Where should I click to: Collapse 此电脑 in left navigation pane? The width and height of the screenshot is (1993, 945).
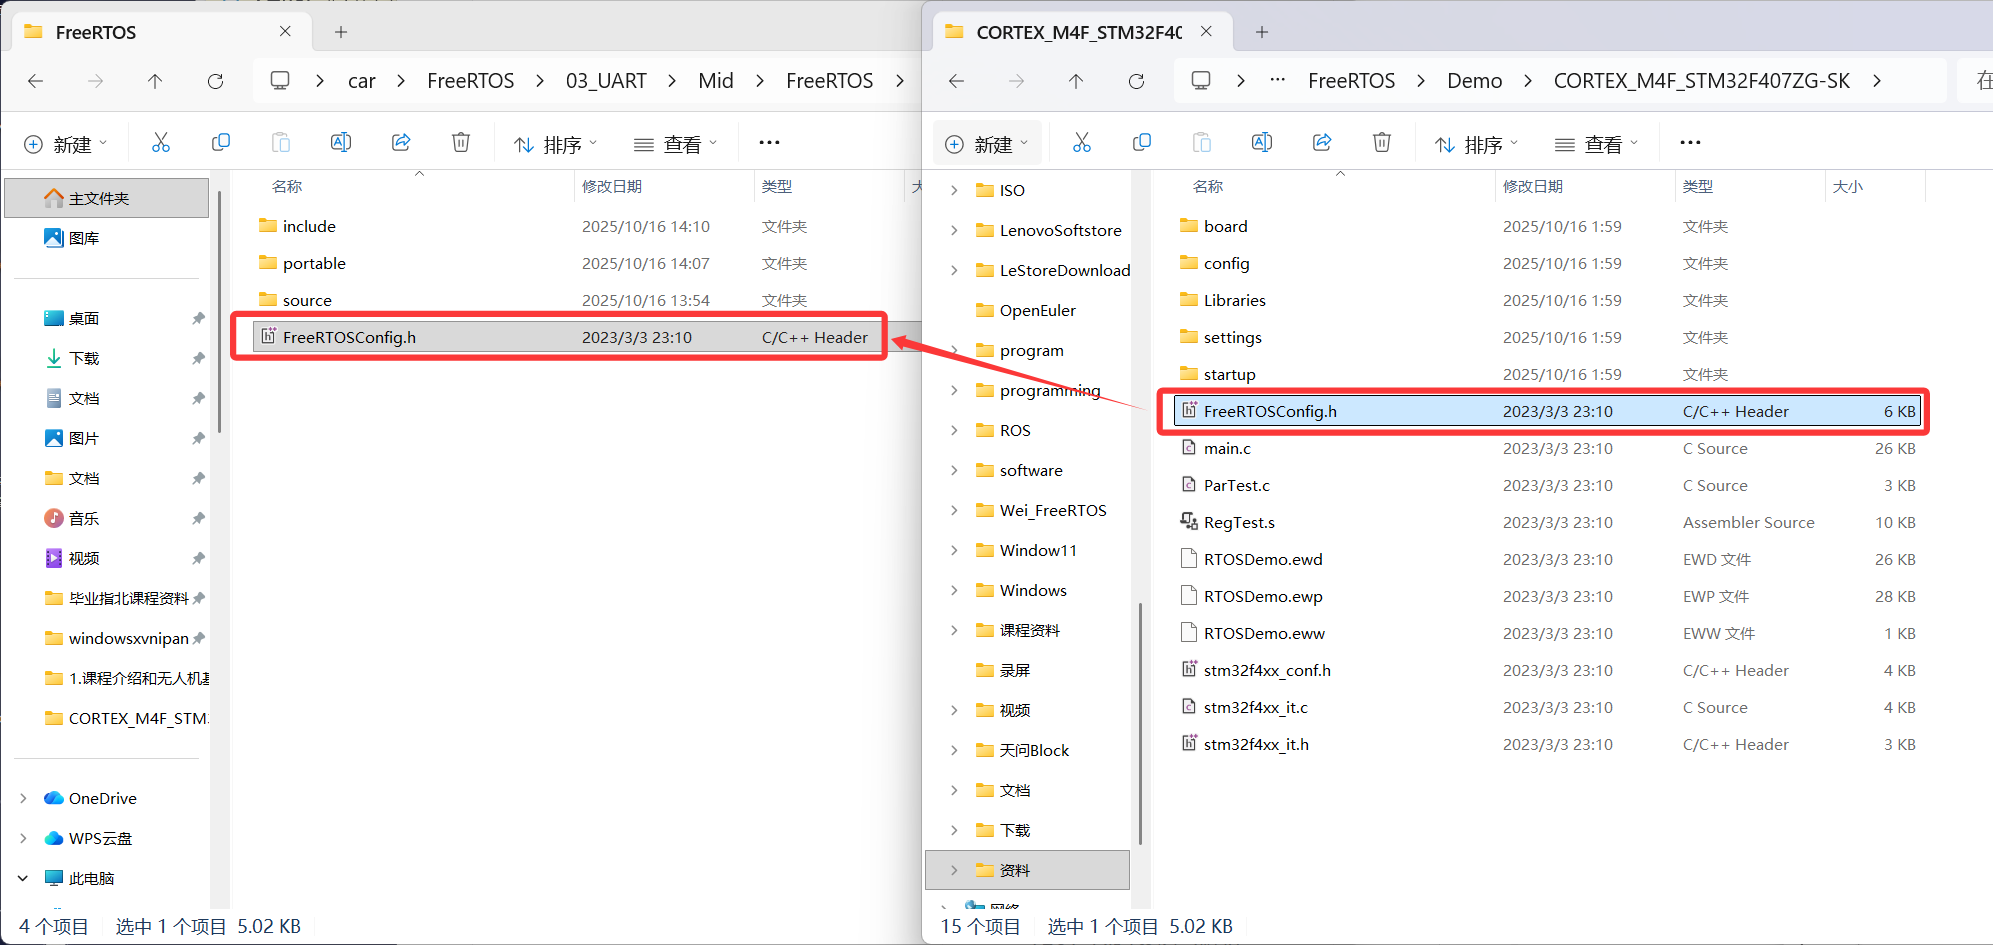(23, 878)
